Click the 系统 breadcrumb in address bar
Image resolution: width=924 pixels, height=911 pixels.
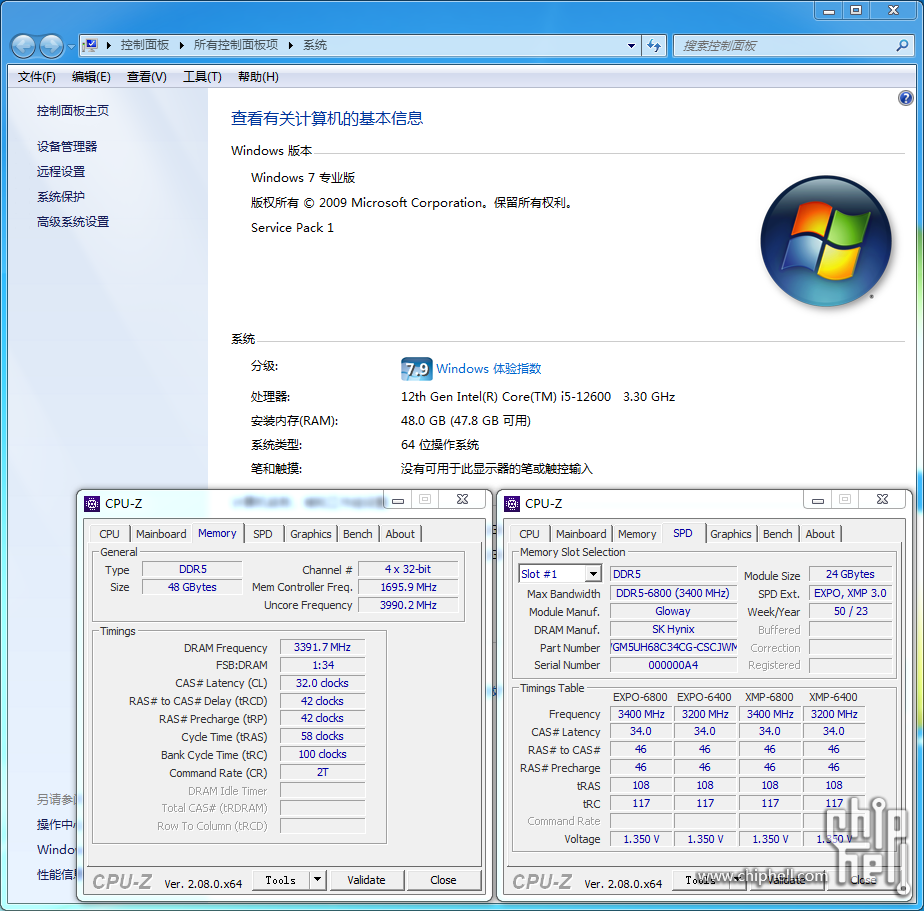(x=315, y=45)
